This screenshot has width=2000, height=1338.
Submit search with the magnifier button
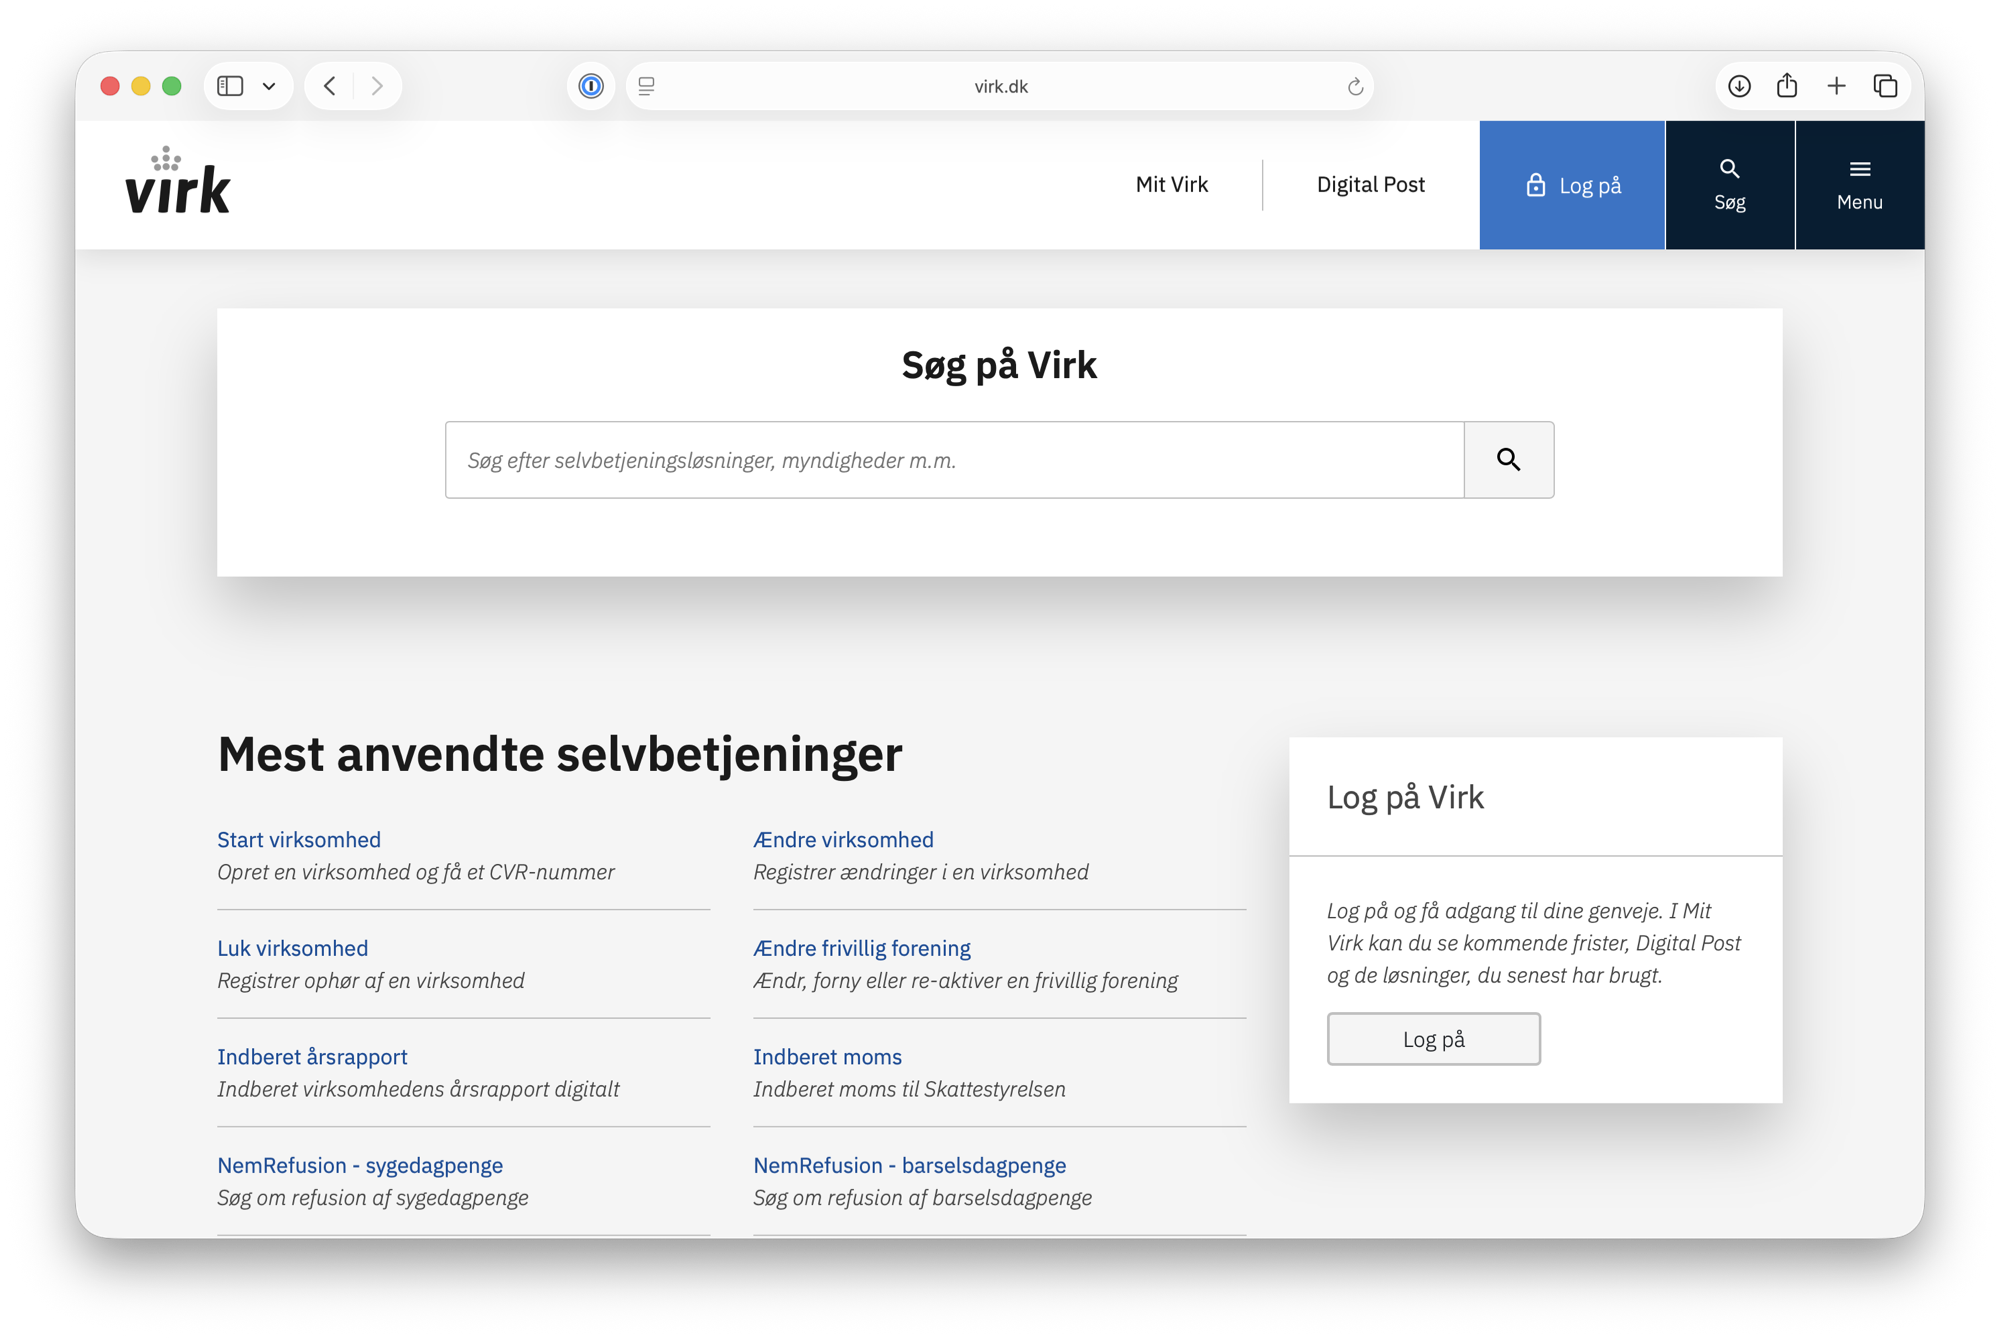pyautogui.click(x=1509, y=460)
